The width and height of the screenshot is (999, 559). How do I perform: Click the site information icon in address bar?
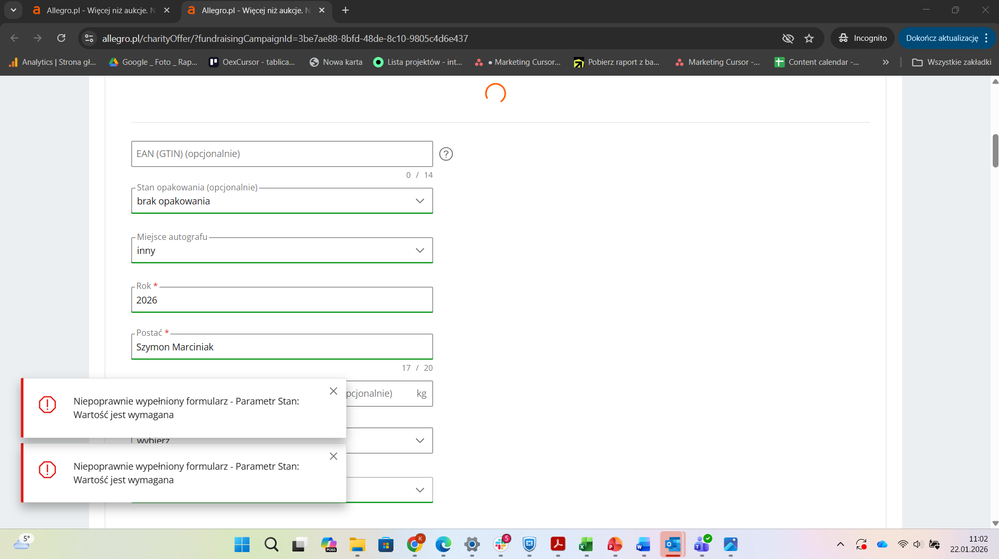[89, 38]
